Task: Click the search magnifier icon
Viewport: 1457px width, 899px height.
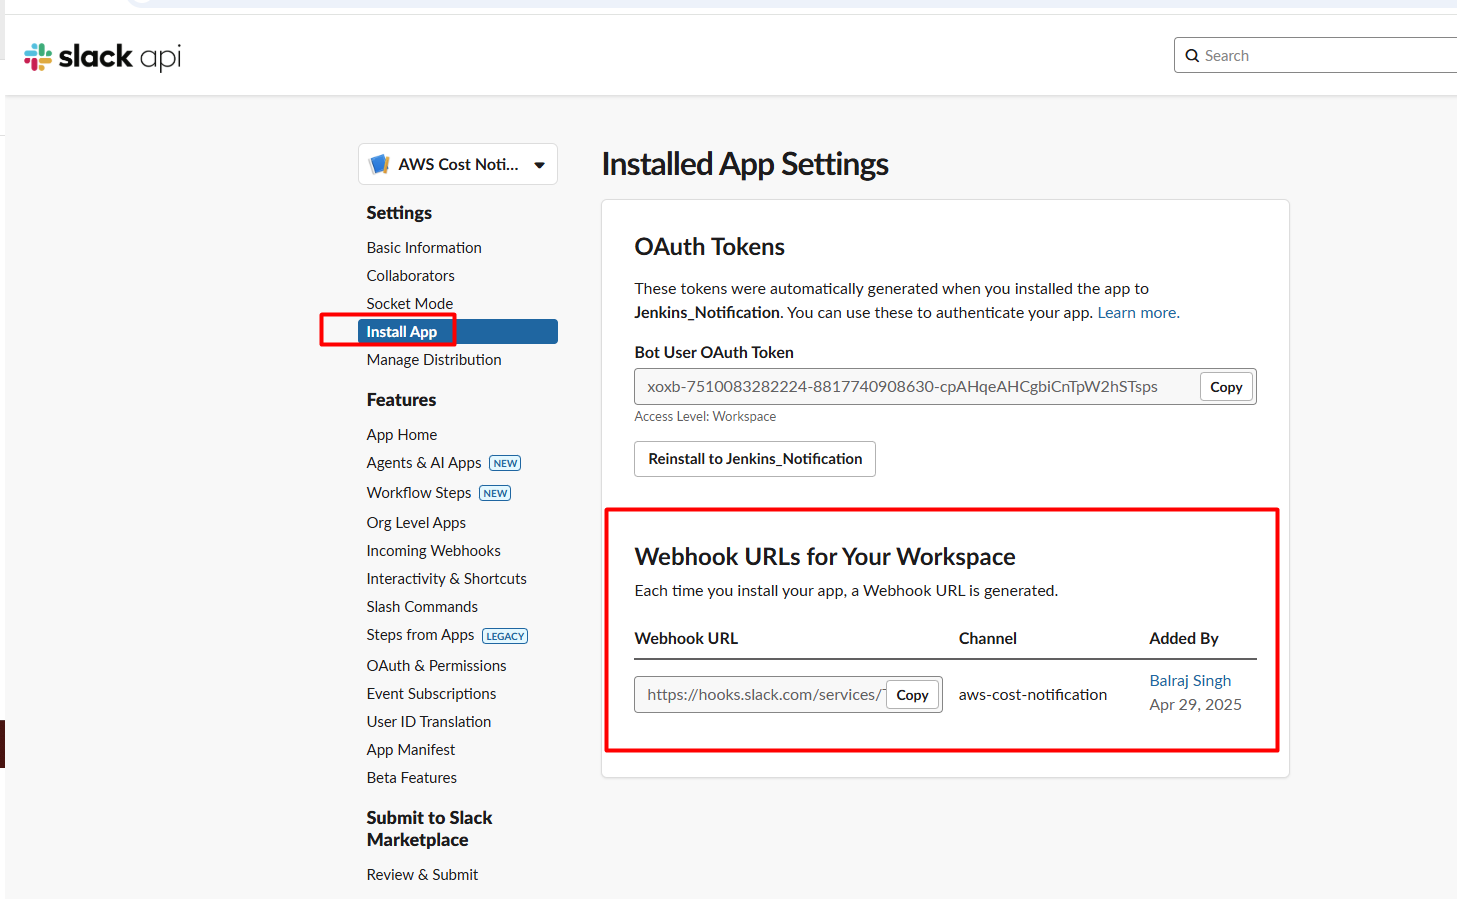Action: coord(1192,56)
